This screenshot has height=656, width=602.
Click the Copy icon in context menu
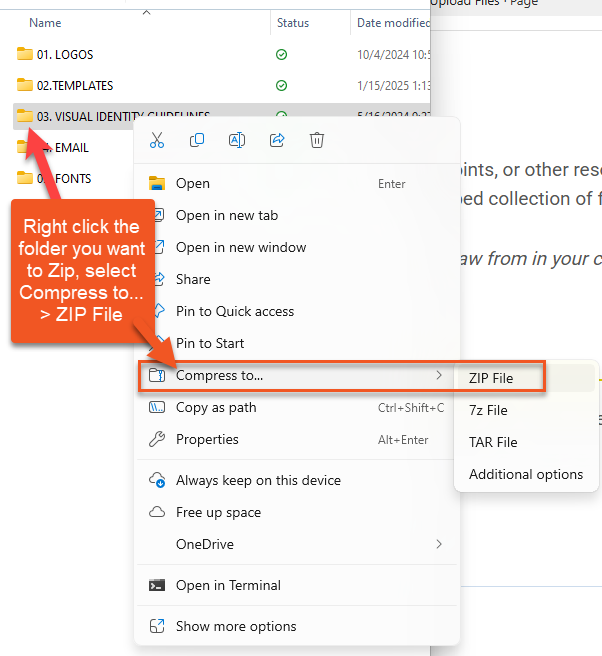click(197, 141)
